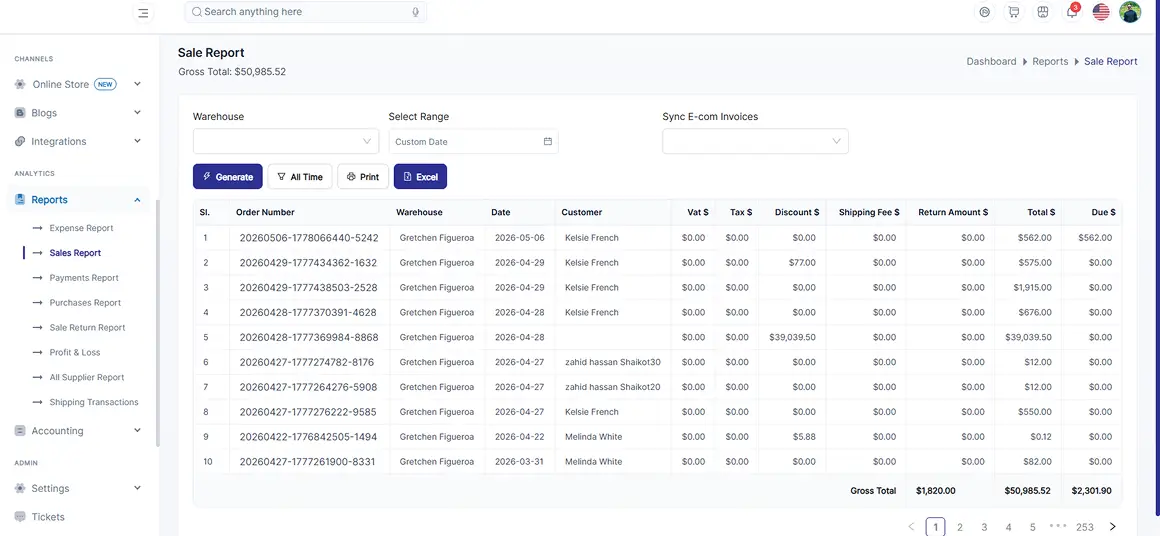Click the Order Number column header
1160x536 pixels.
(265, 212)
